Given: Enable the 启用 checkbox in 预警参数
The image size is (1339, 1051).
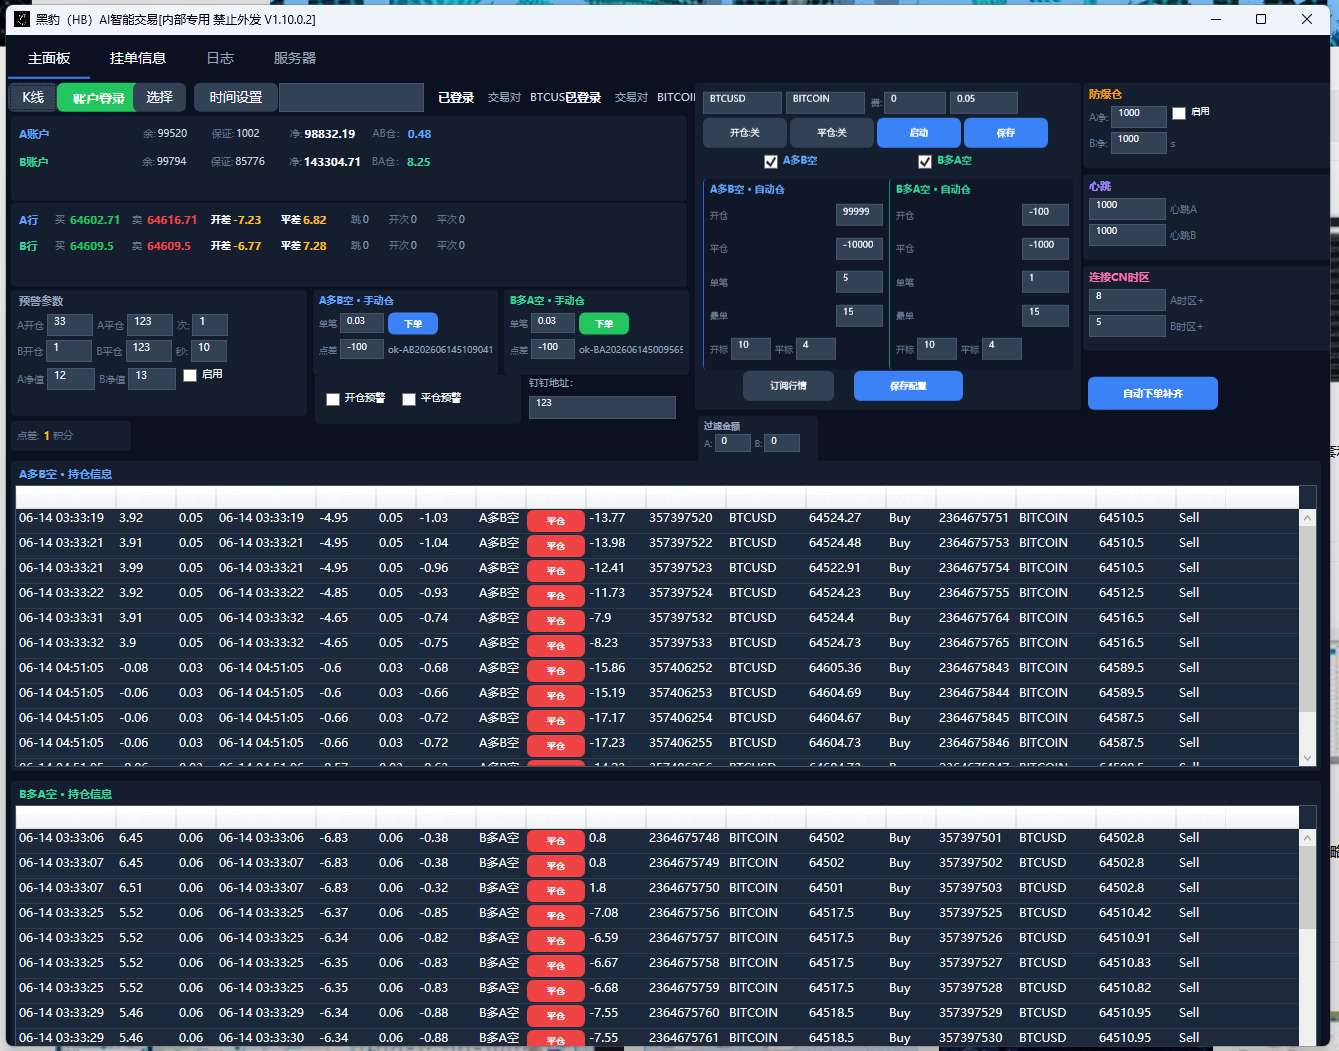Looking at the screenshot, I should 190,375.
